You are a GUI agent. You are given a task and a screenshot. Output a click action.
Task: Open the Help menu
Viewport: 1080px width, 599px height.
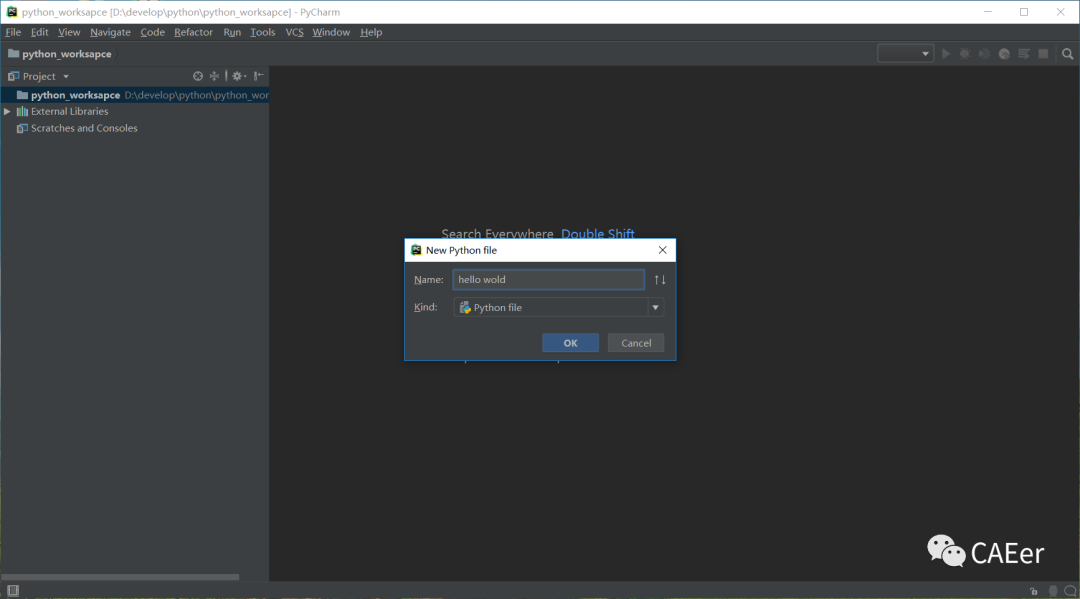(x=371, y=32)
